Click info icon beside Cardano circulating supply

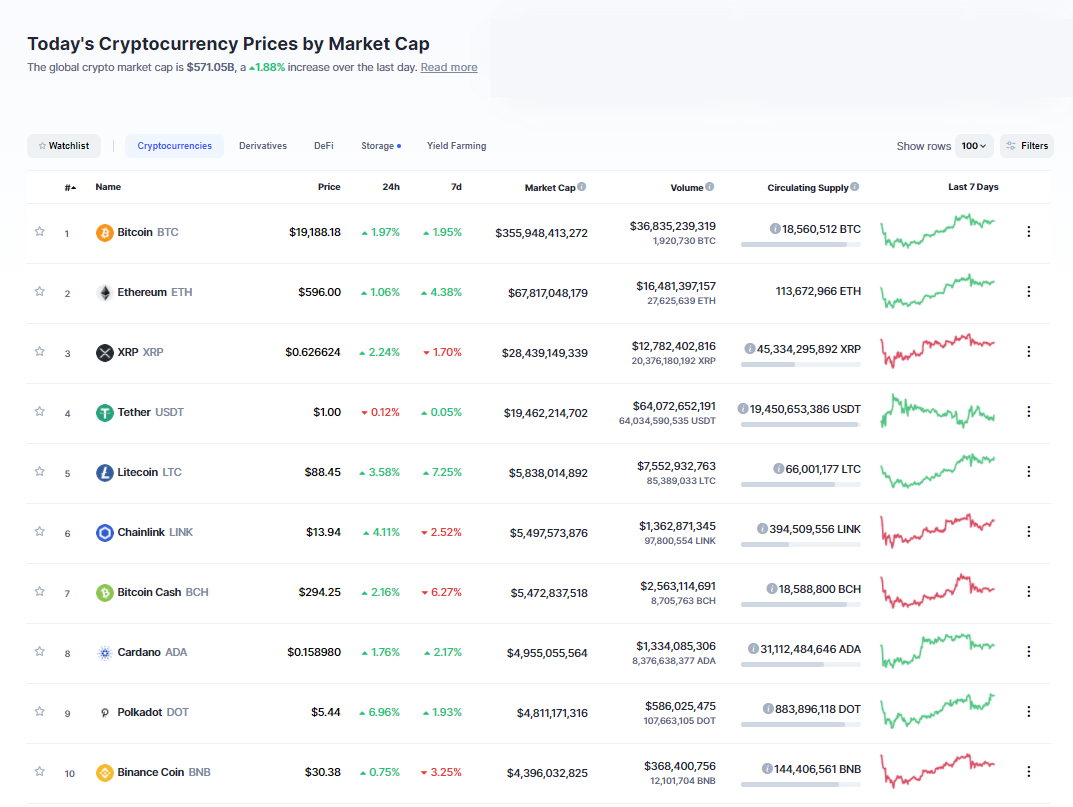pyautogui.click(x=753, y=648)
